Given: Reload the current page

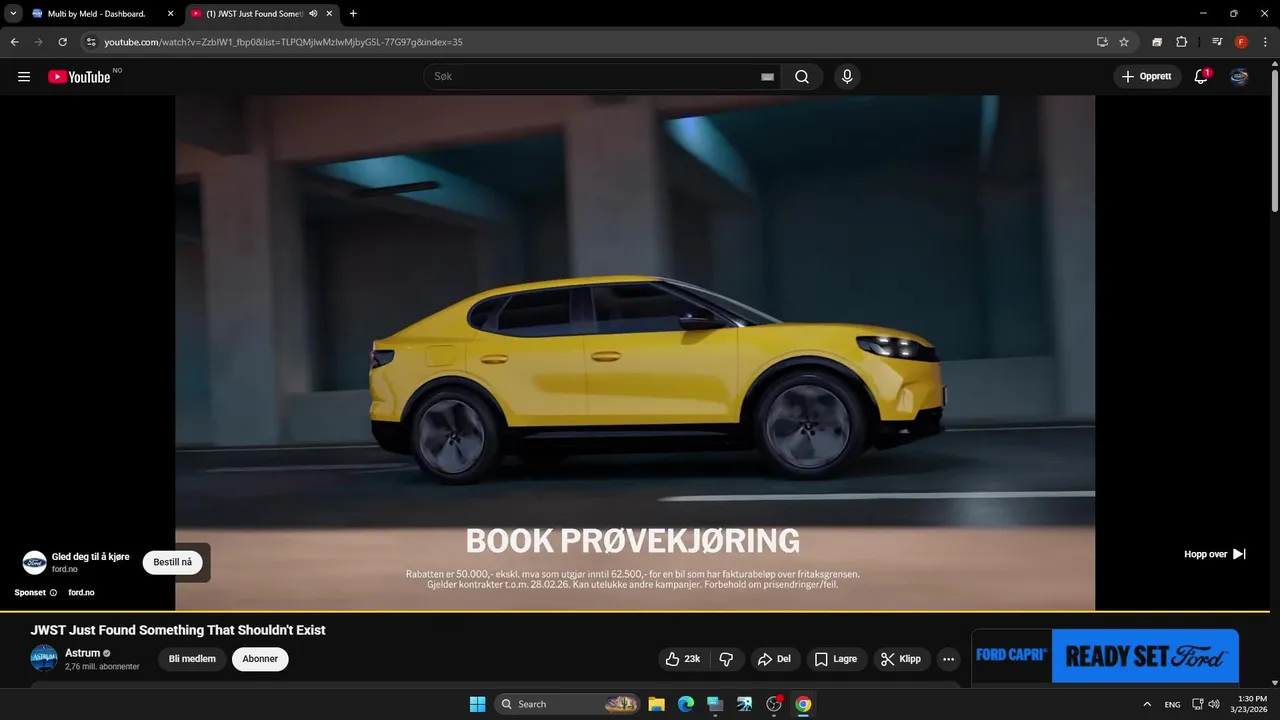Looking at the screenshot, I should 62,42.
